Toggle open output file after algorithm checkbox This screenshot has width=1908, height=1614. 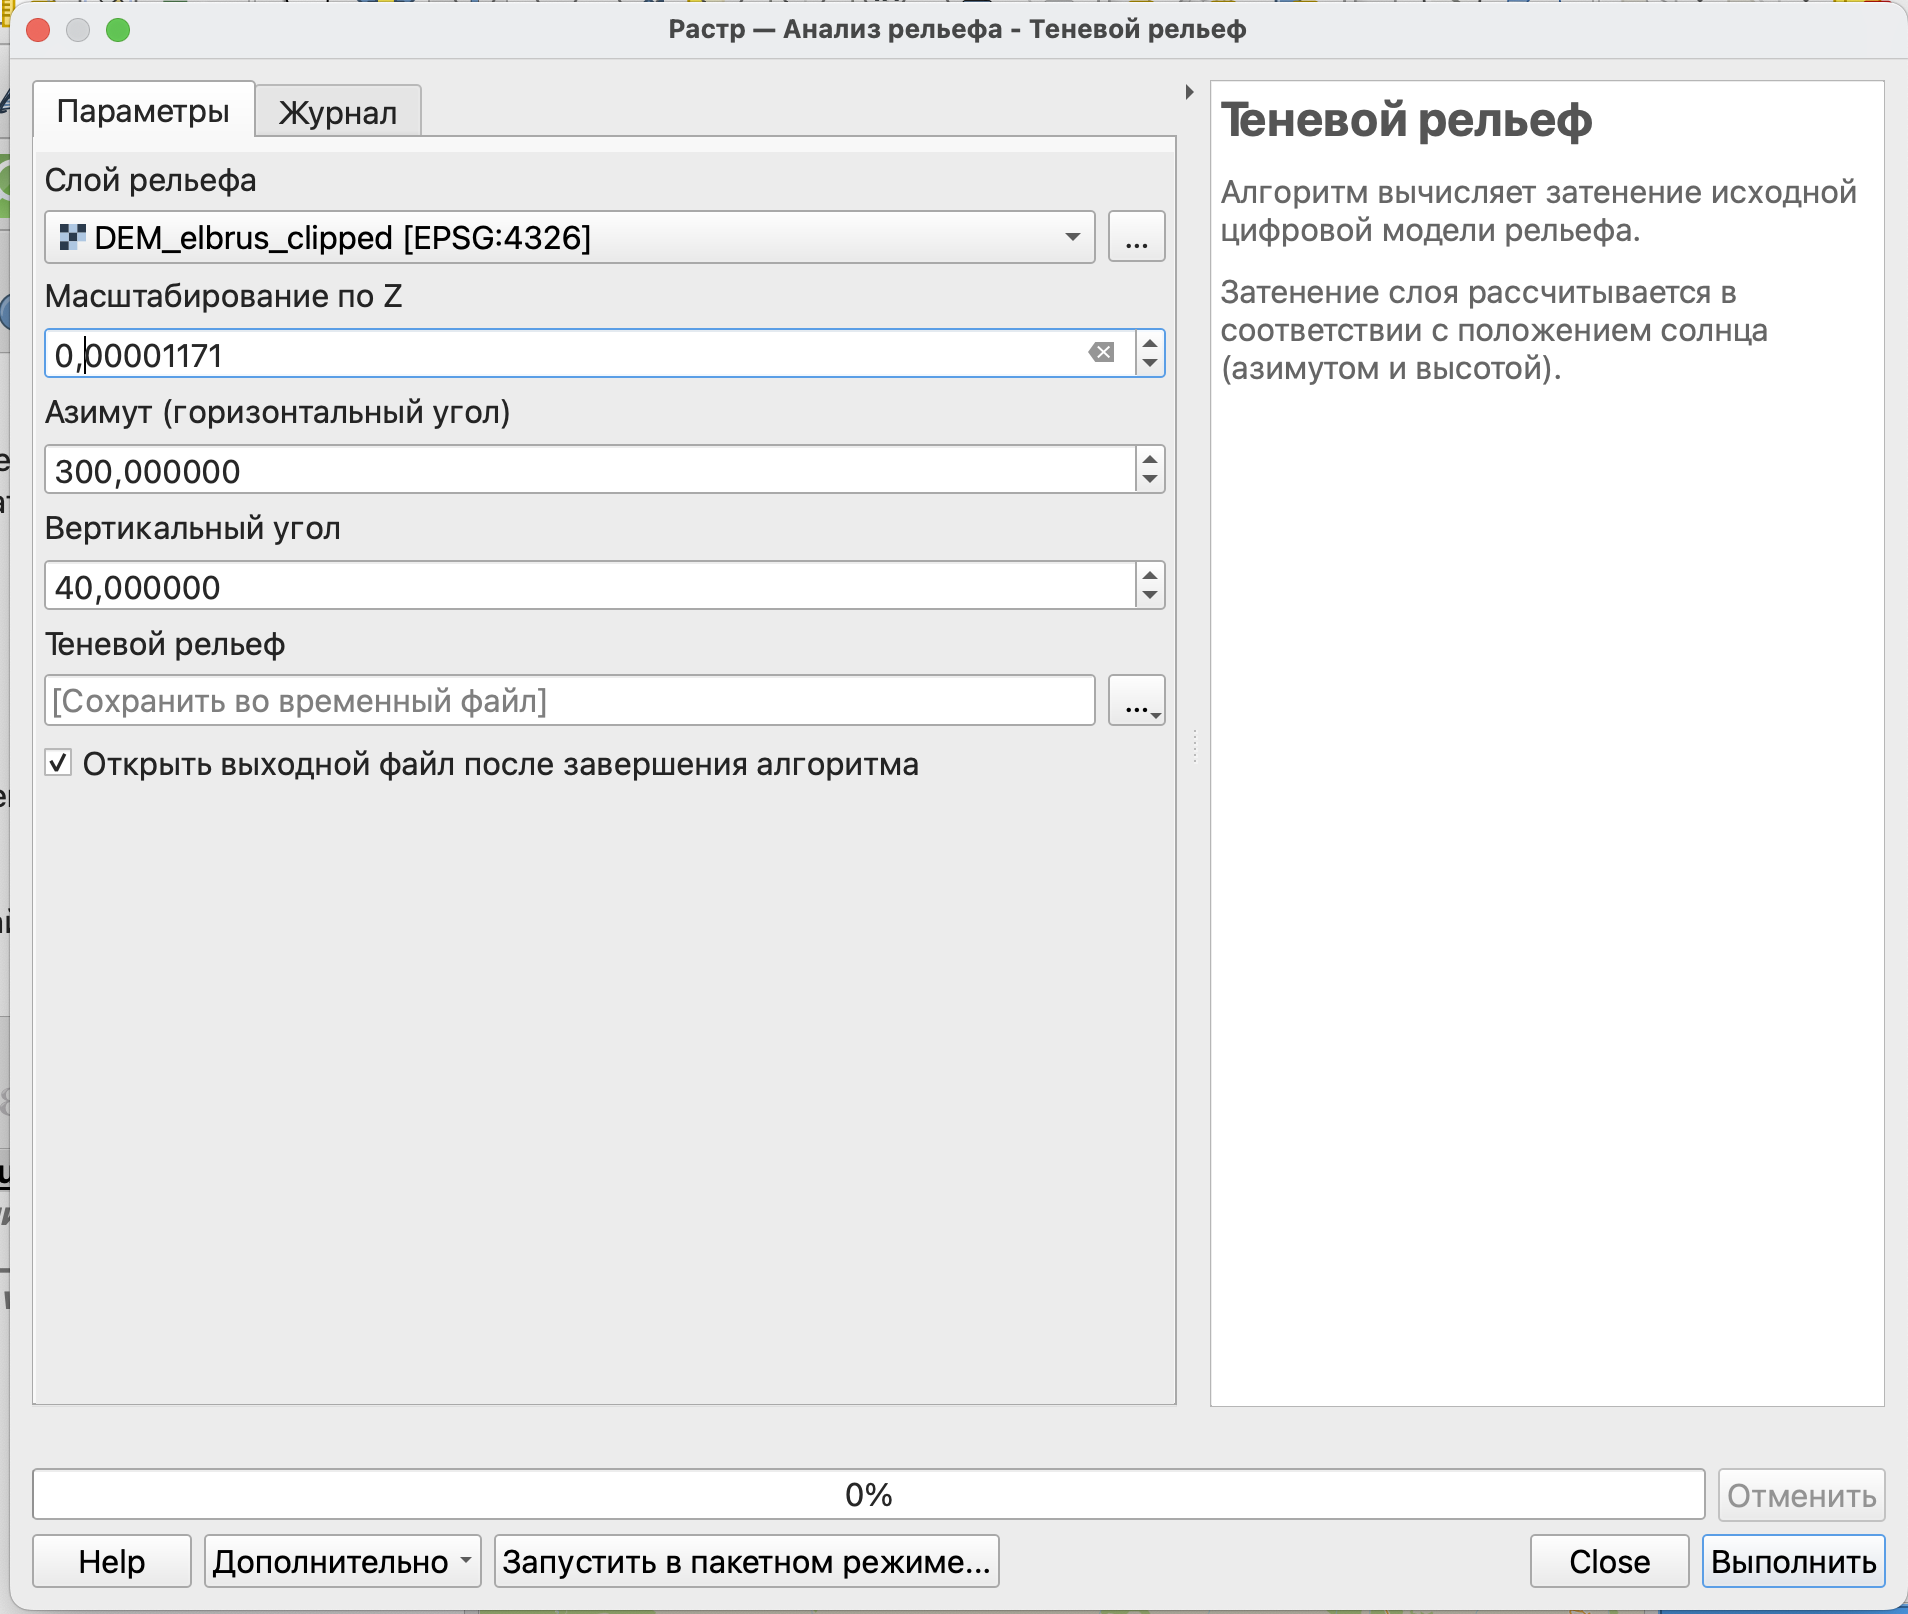(x=58, y=764)
